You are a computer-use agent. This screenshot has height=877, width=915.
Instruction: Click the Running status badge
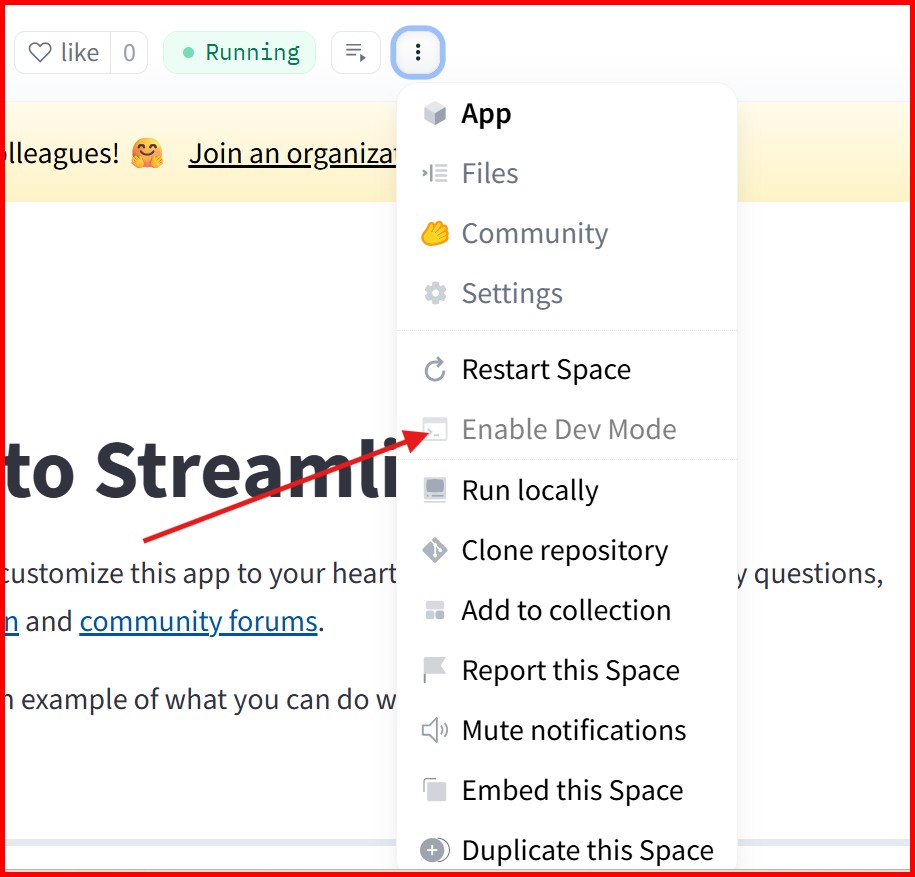239,53
